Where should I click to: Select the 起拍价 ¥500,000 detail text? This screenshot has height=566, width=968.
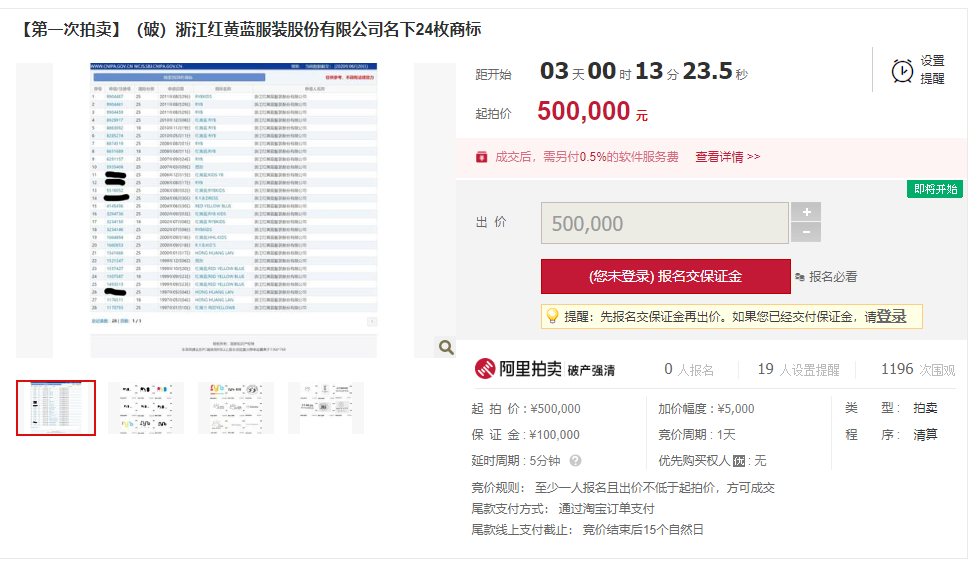526,409
